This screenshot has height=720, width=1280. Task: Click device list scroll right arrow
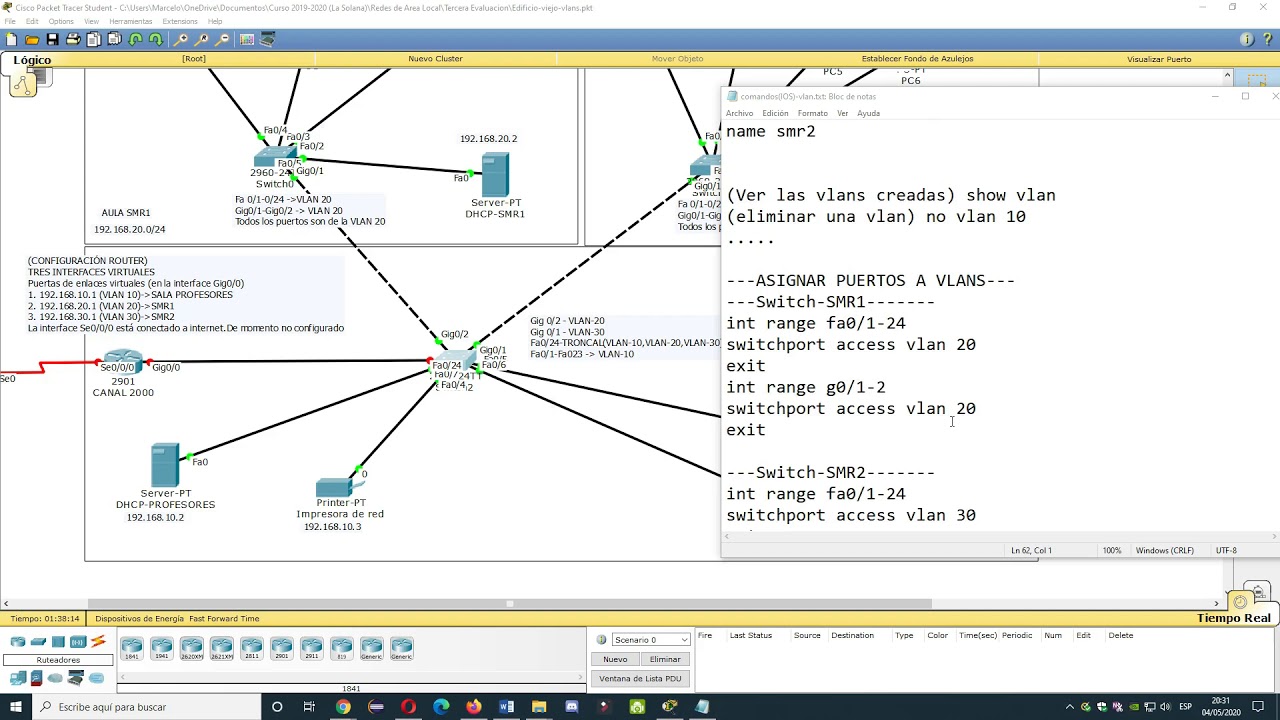(582, 677)
